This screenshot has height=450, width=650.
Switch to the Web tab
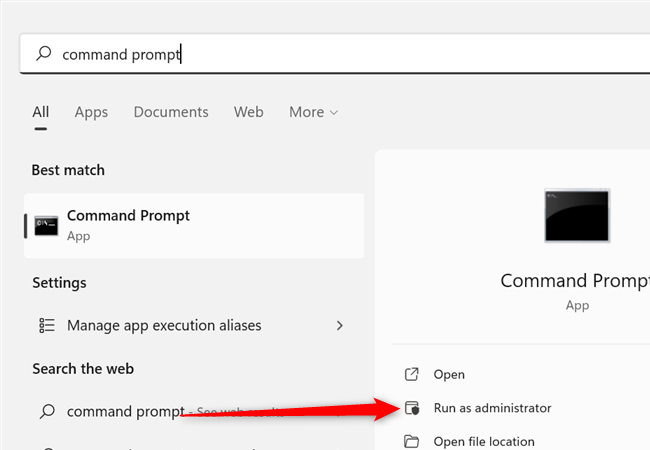coord(249,112)
